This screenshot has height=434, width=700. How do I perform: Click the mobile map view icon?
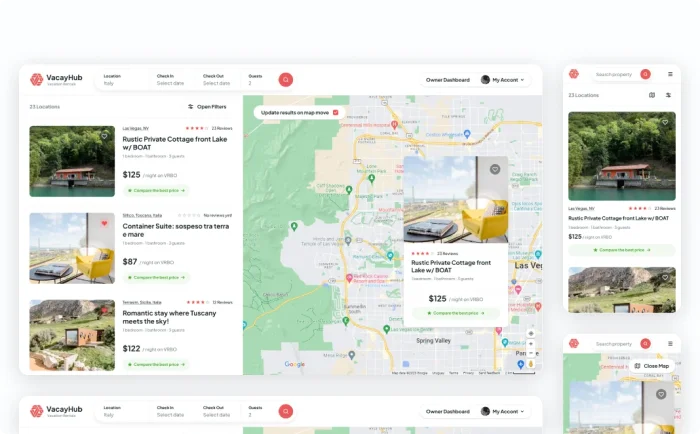click(x=652, y=95)
